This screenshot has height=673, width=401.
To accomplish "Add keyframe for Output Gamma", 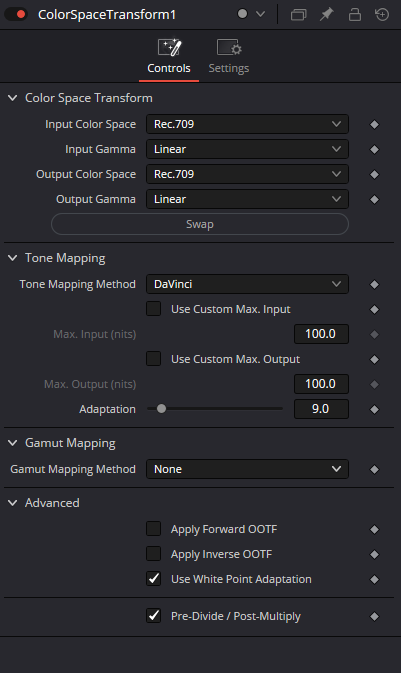I will [x=374, y=199].
